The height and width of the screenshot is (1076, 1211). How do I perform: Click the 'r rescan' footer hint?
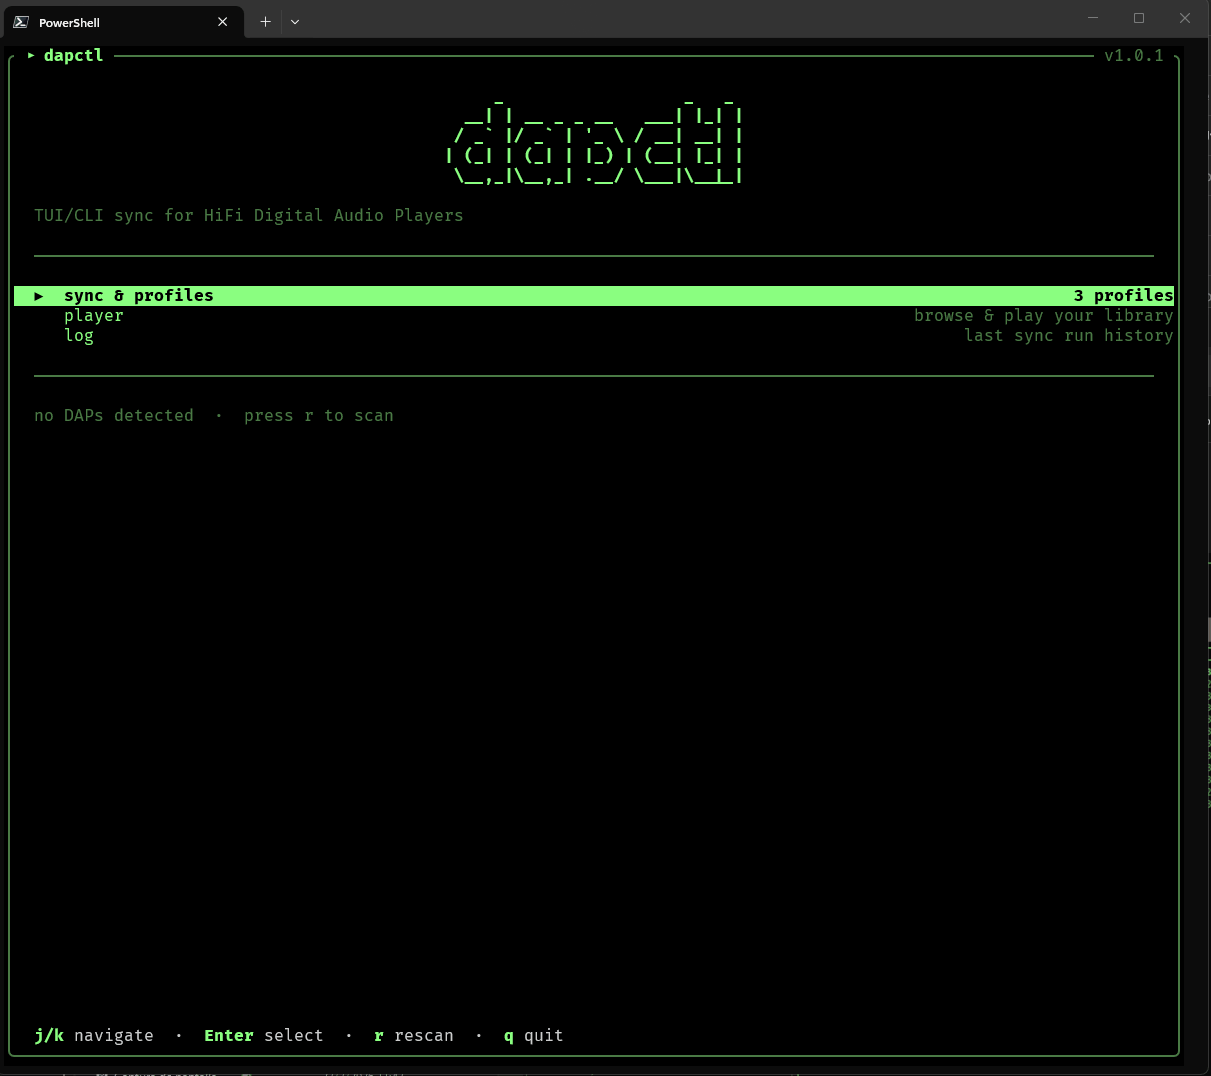(x=414, y=1036)
